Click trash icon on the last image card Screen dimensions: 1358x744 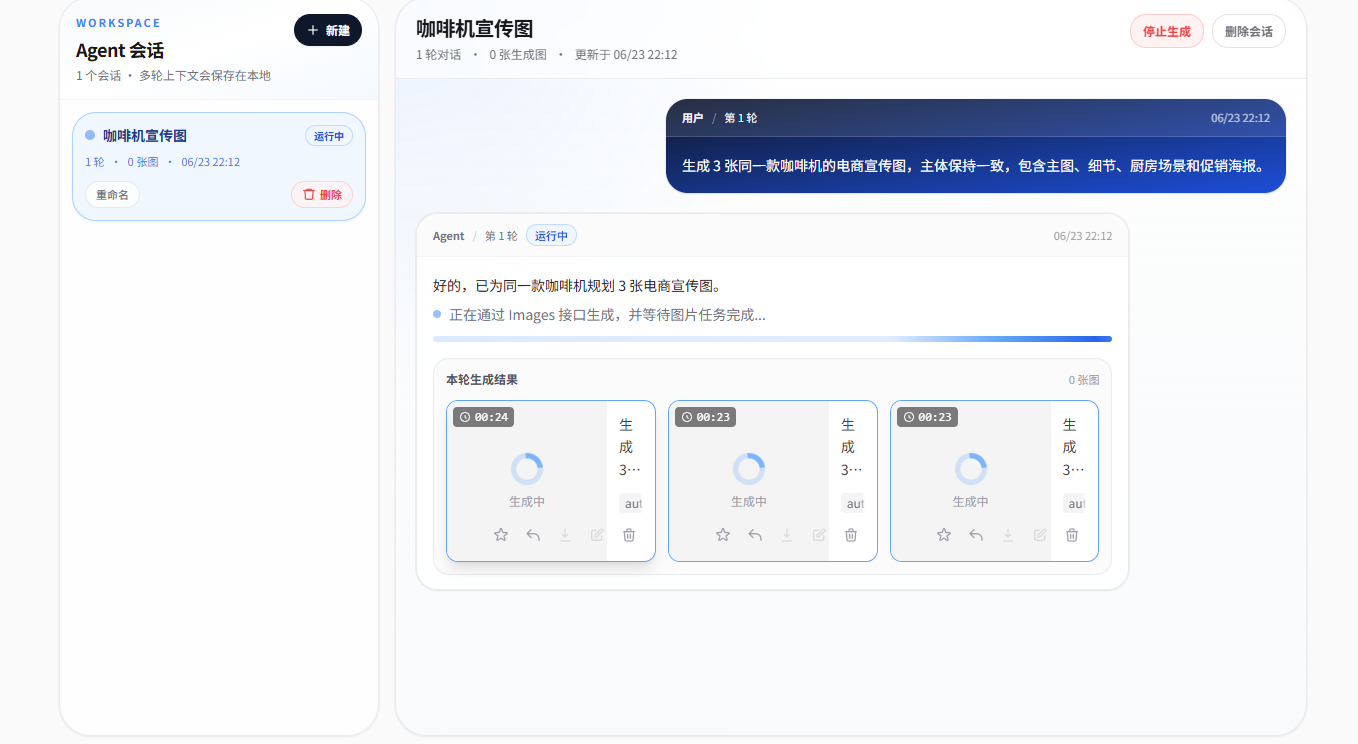pos(1072,535)
